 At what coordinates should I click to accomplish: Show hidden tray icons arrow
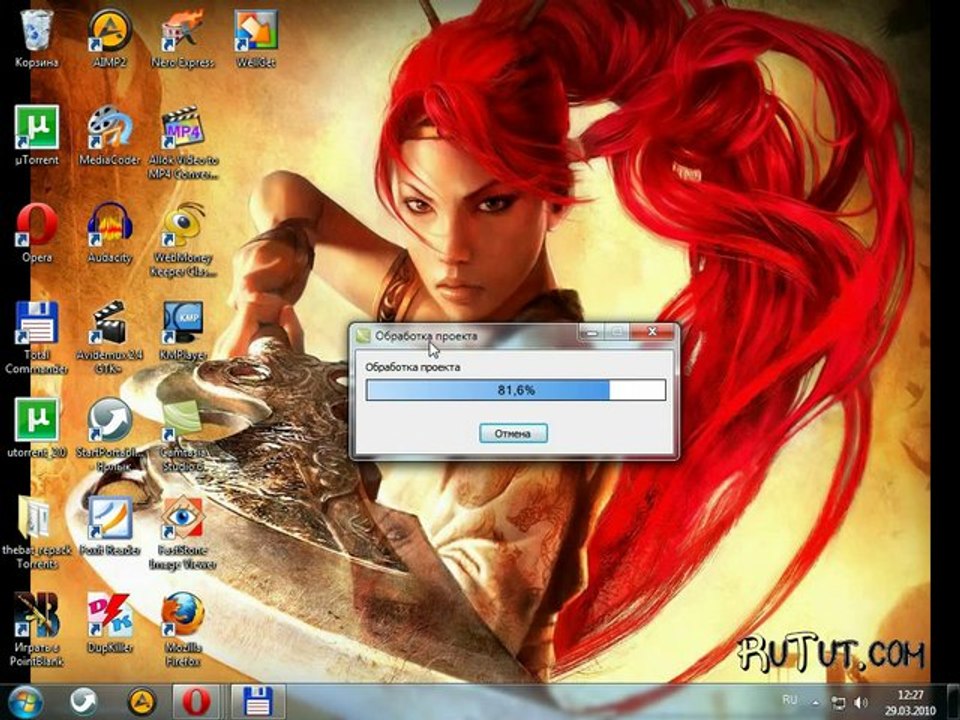pyautogui.click(x=816, y=702)
